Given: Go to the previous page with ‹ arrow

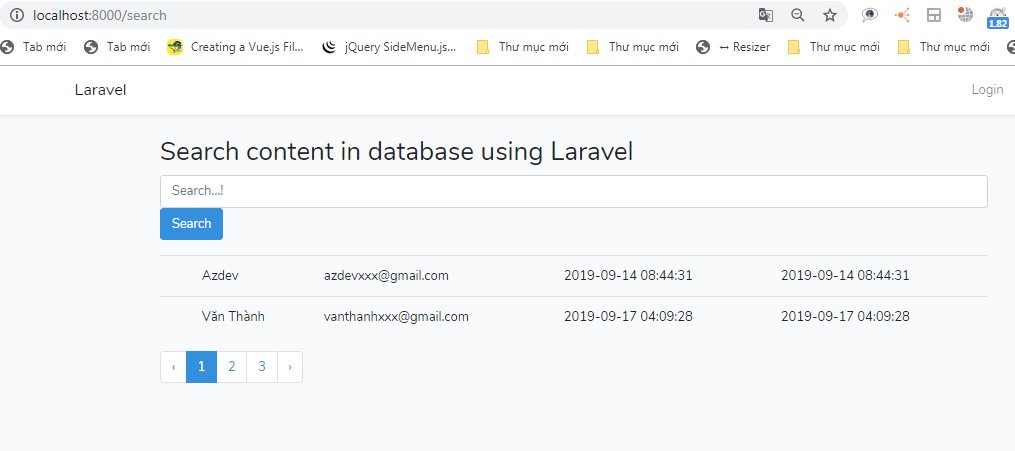Looking at the screenshot, I should tap(173, 367).
